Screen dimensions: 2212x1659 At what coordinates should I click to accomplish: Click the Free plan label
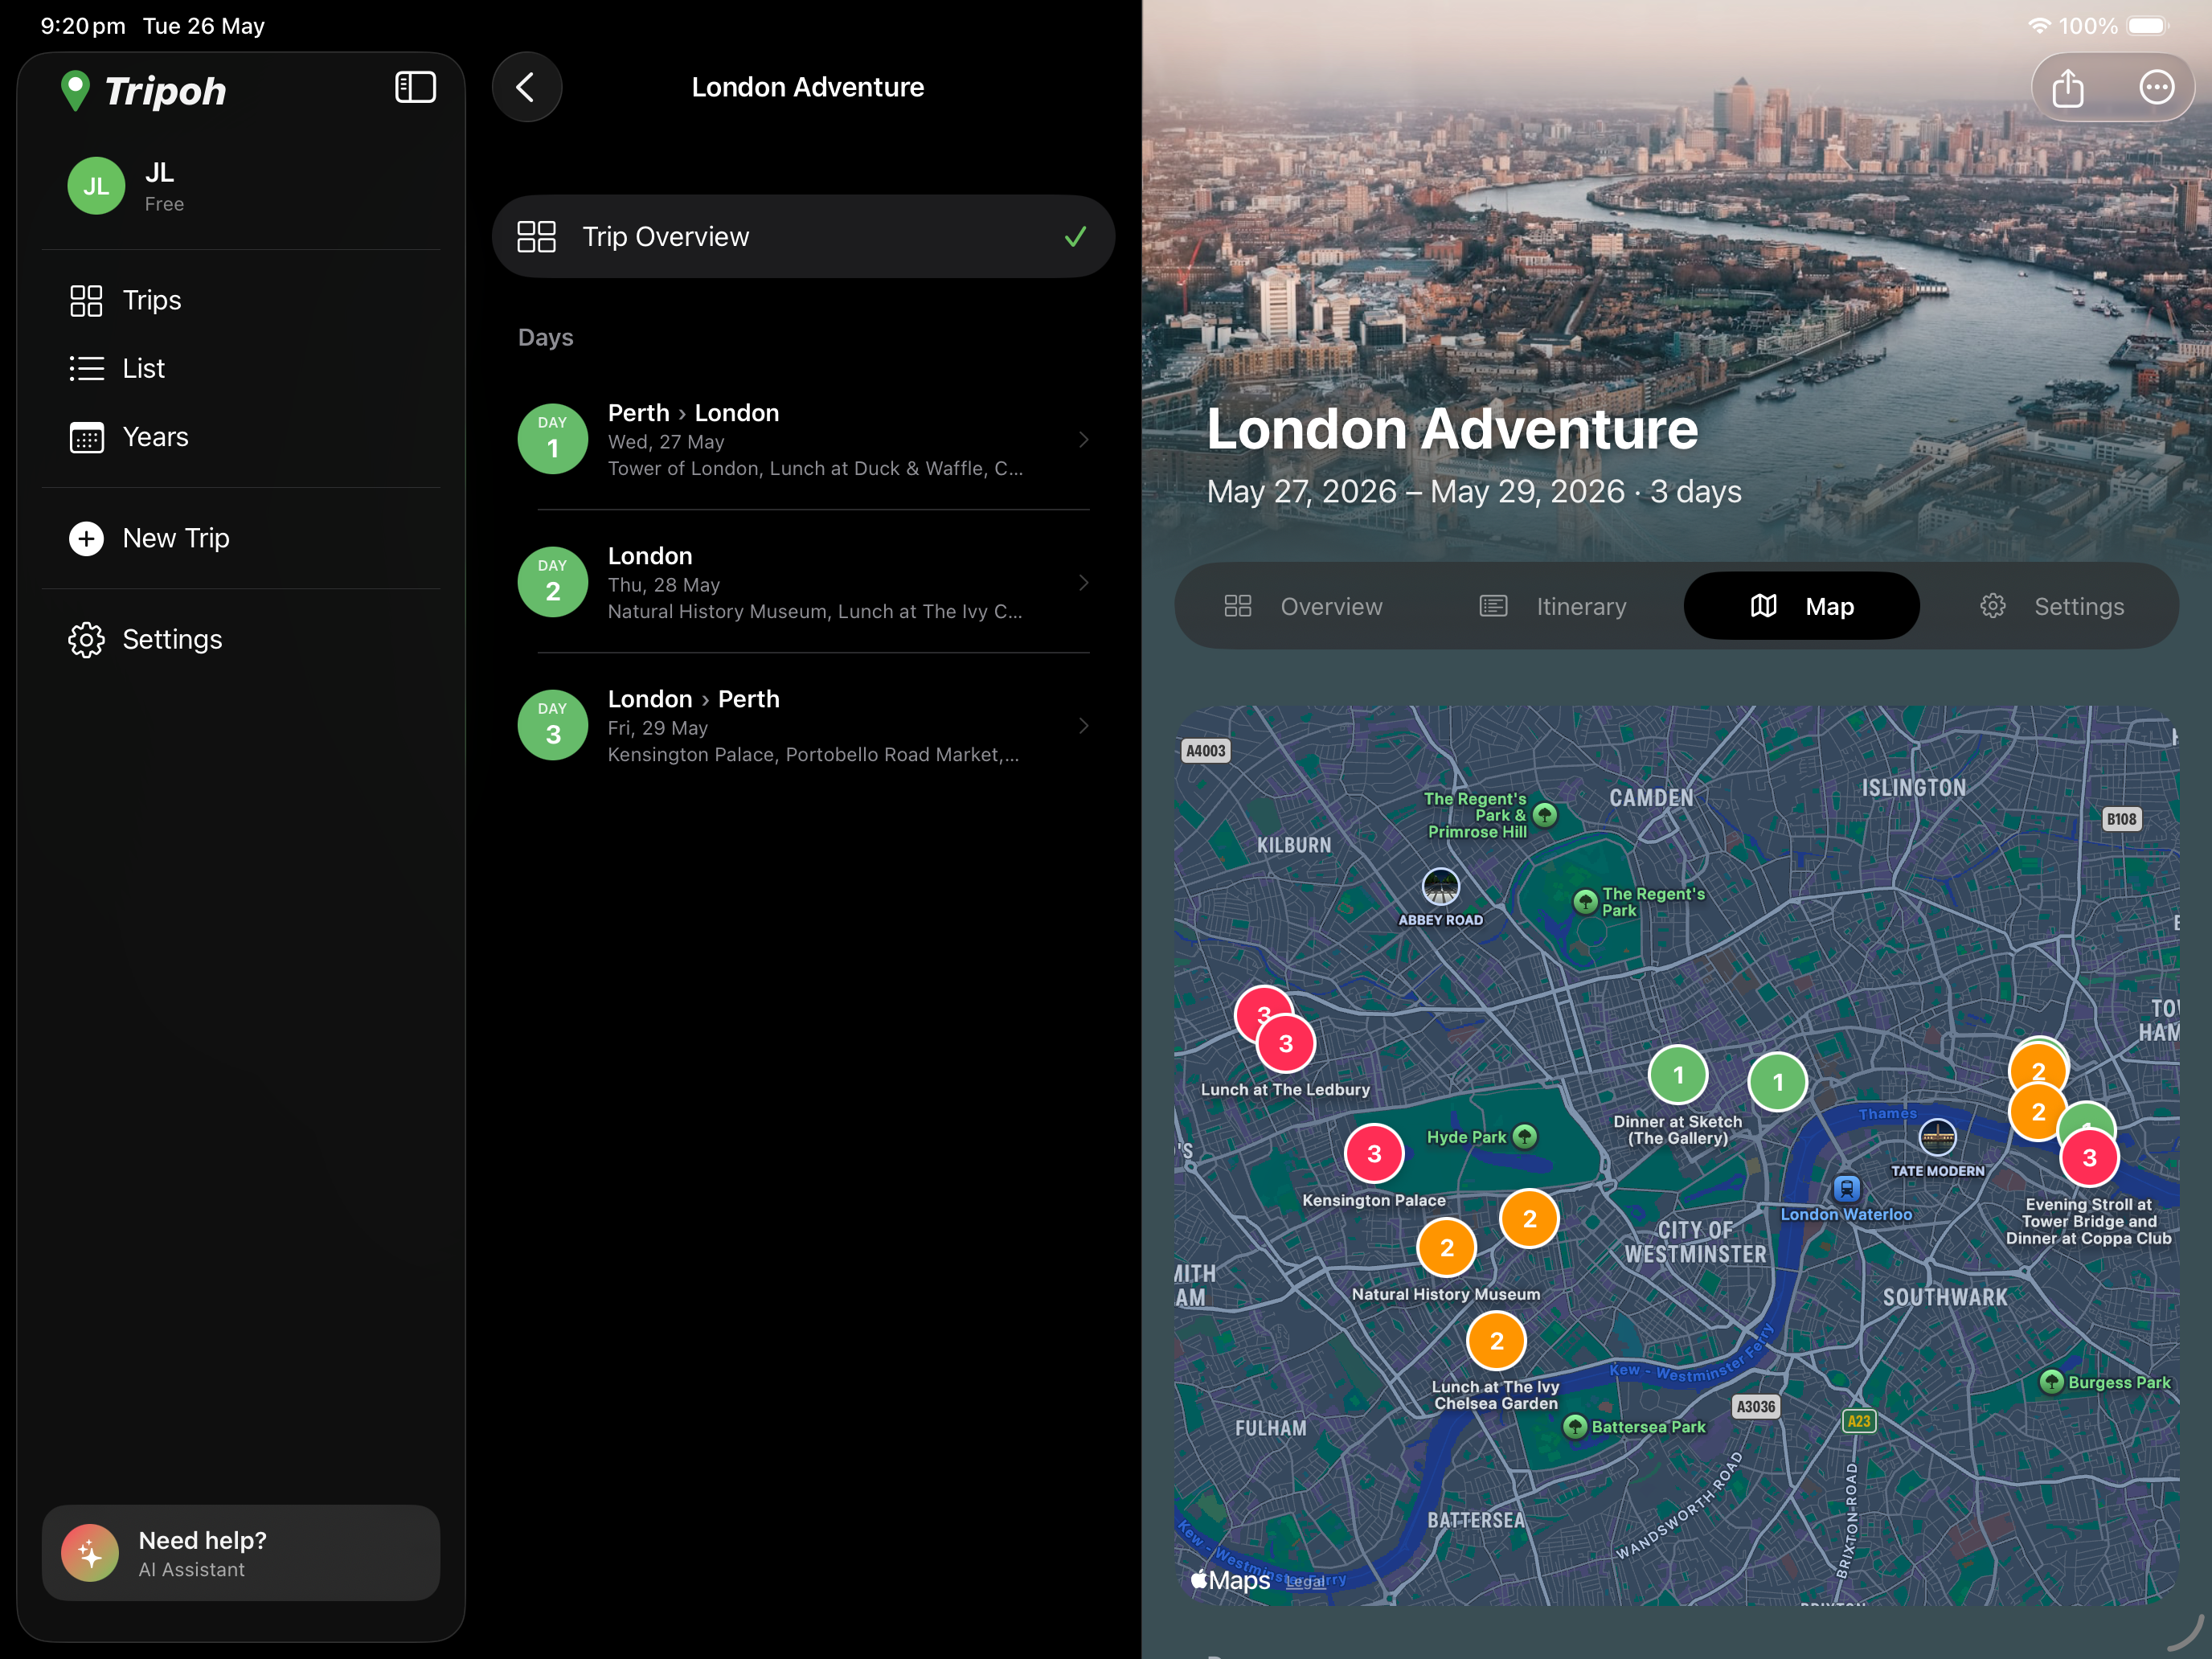click(164, 204)
